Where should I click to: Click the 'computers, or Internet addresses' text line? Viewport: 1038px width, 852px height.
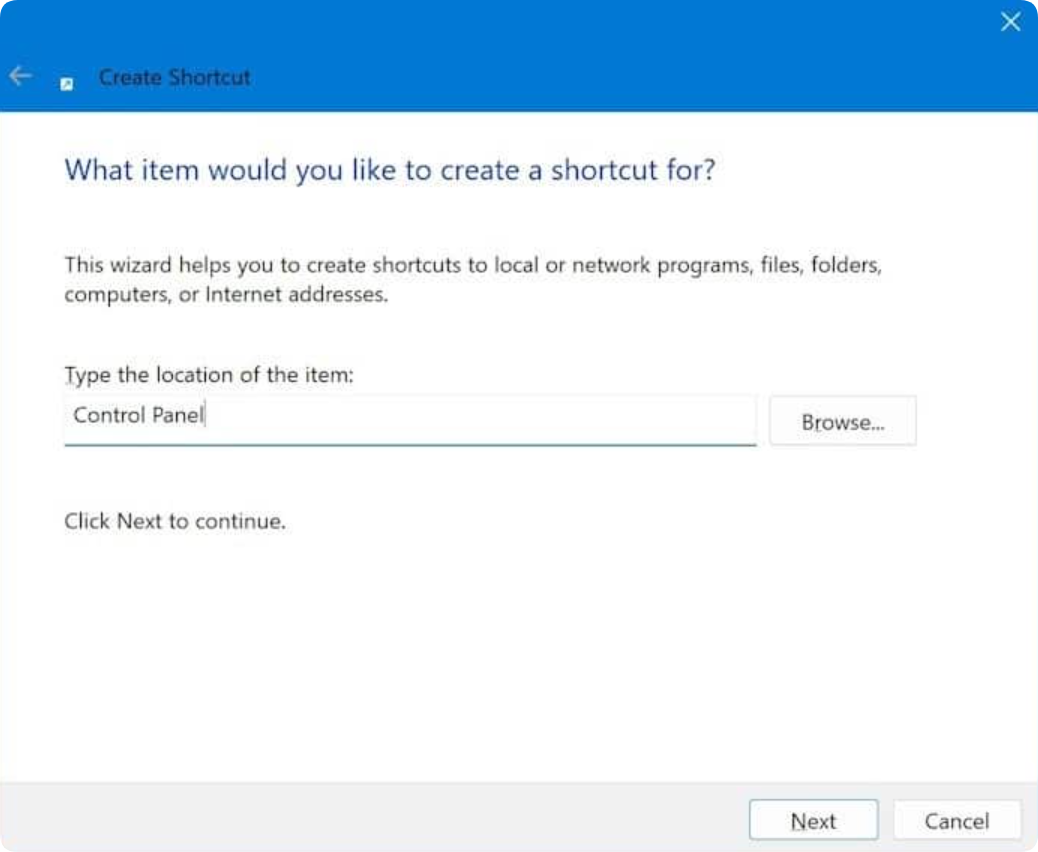[x=225, y=295]
